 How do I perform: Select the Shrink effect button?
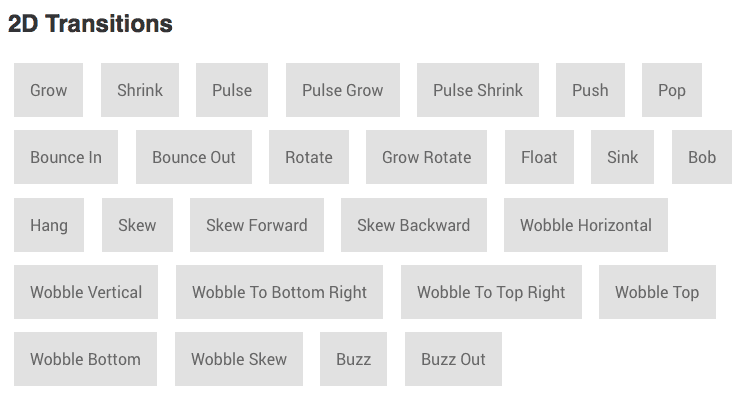click(x=139, y=90)
